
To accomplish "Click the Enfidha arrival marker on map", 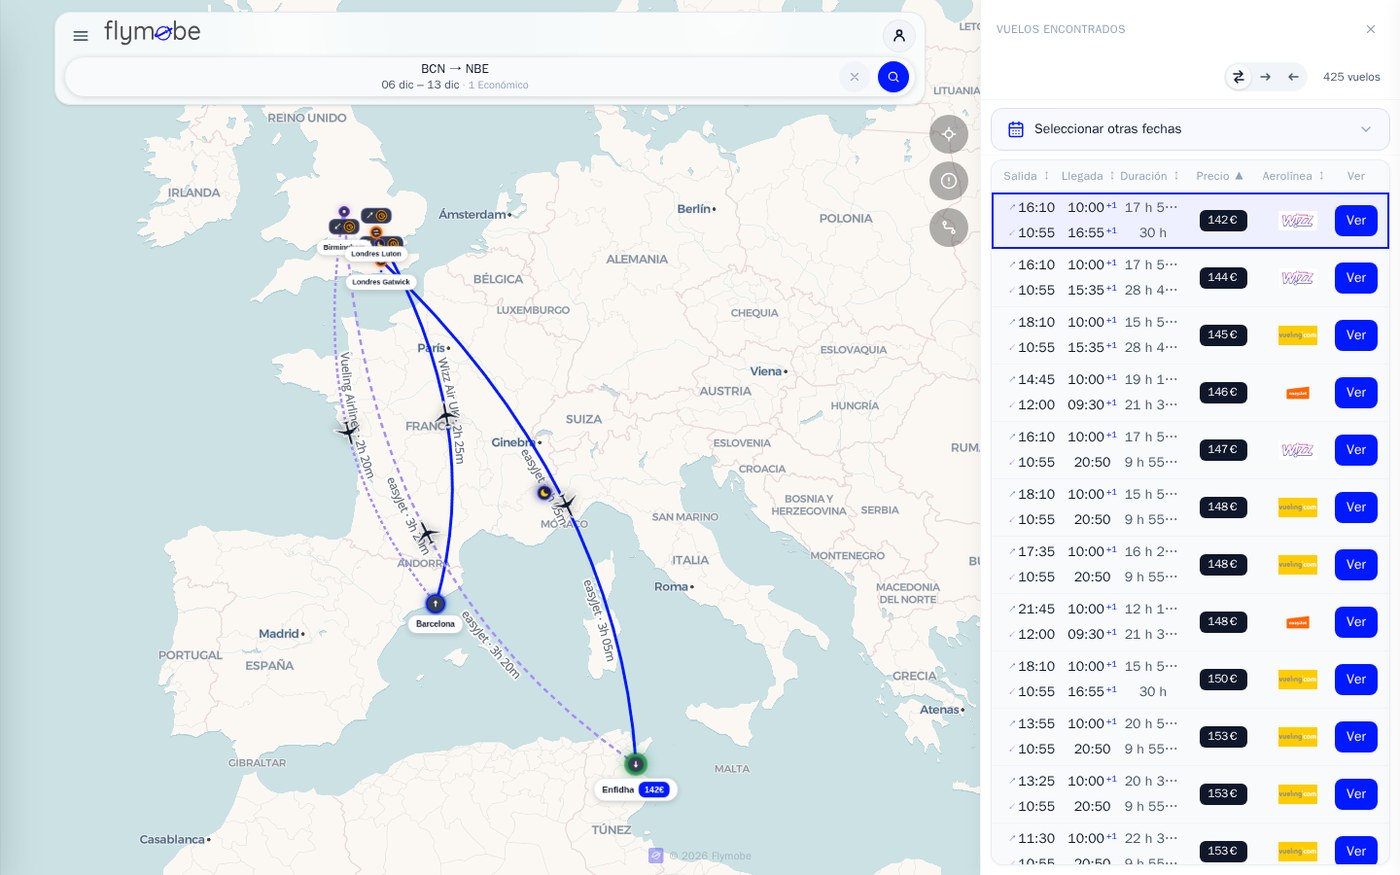I will pos(635,764).
